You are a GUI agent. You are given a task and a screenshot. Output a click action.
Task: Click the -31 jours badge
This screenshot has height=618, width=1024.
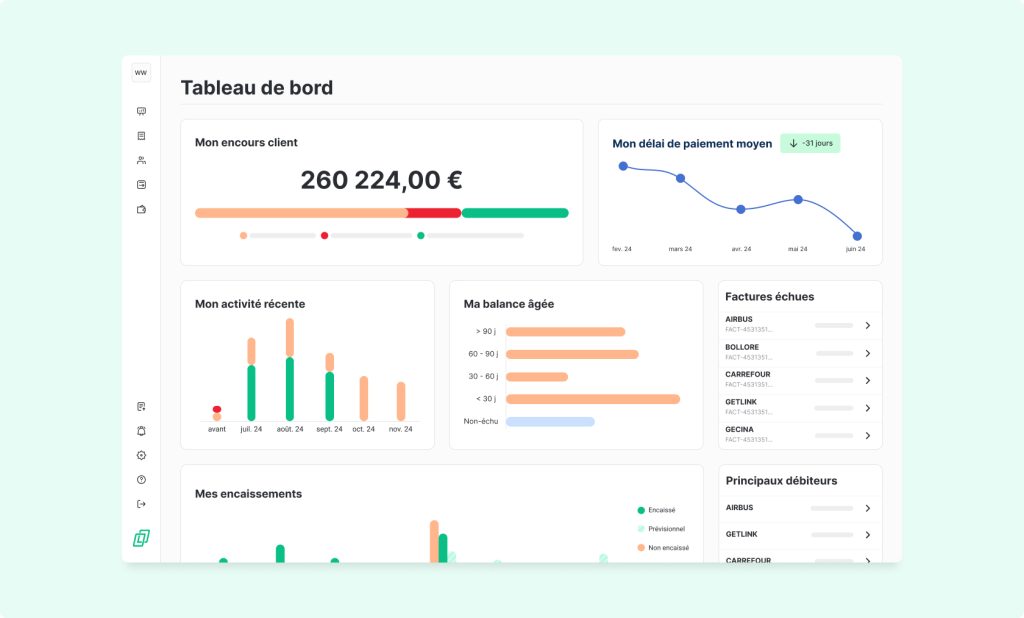pyautogui.click(x=810, y=143)
